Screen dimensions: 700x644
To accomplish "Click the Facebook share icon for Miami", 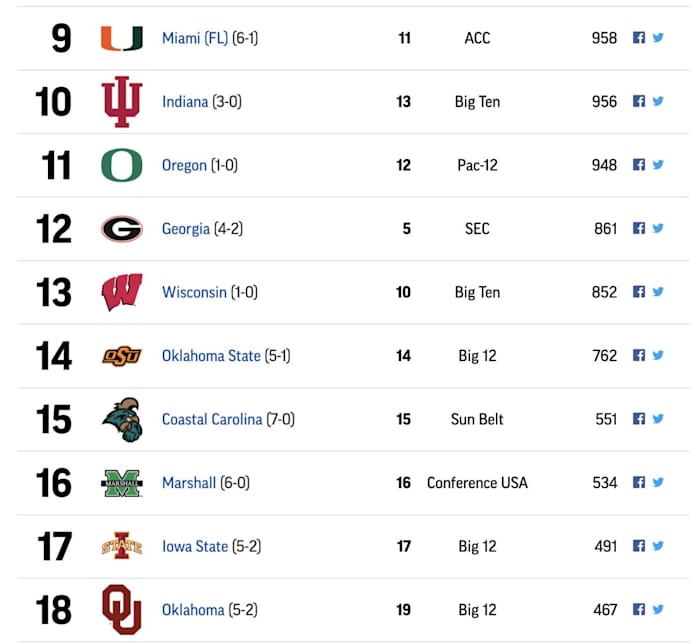I will coord(639,38).
